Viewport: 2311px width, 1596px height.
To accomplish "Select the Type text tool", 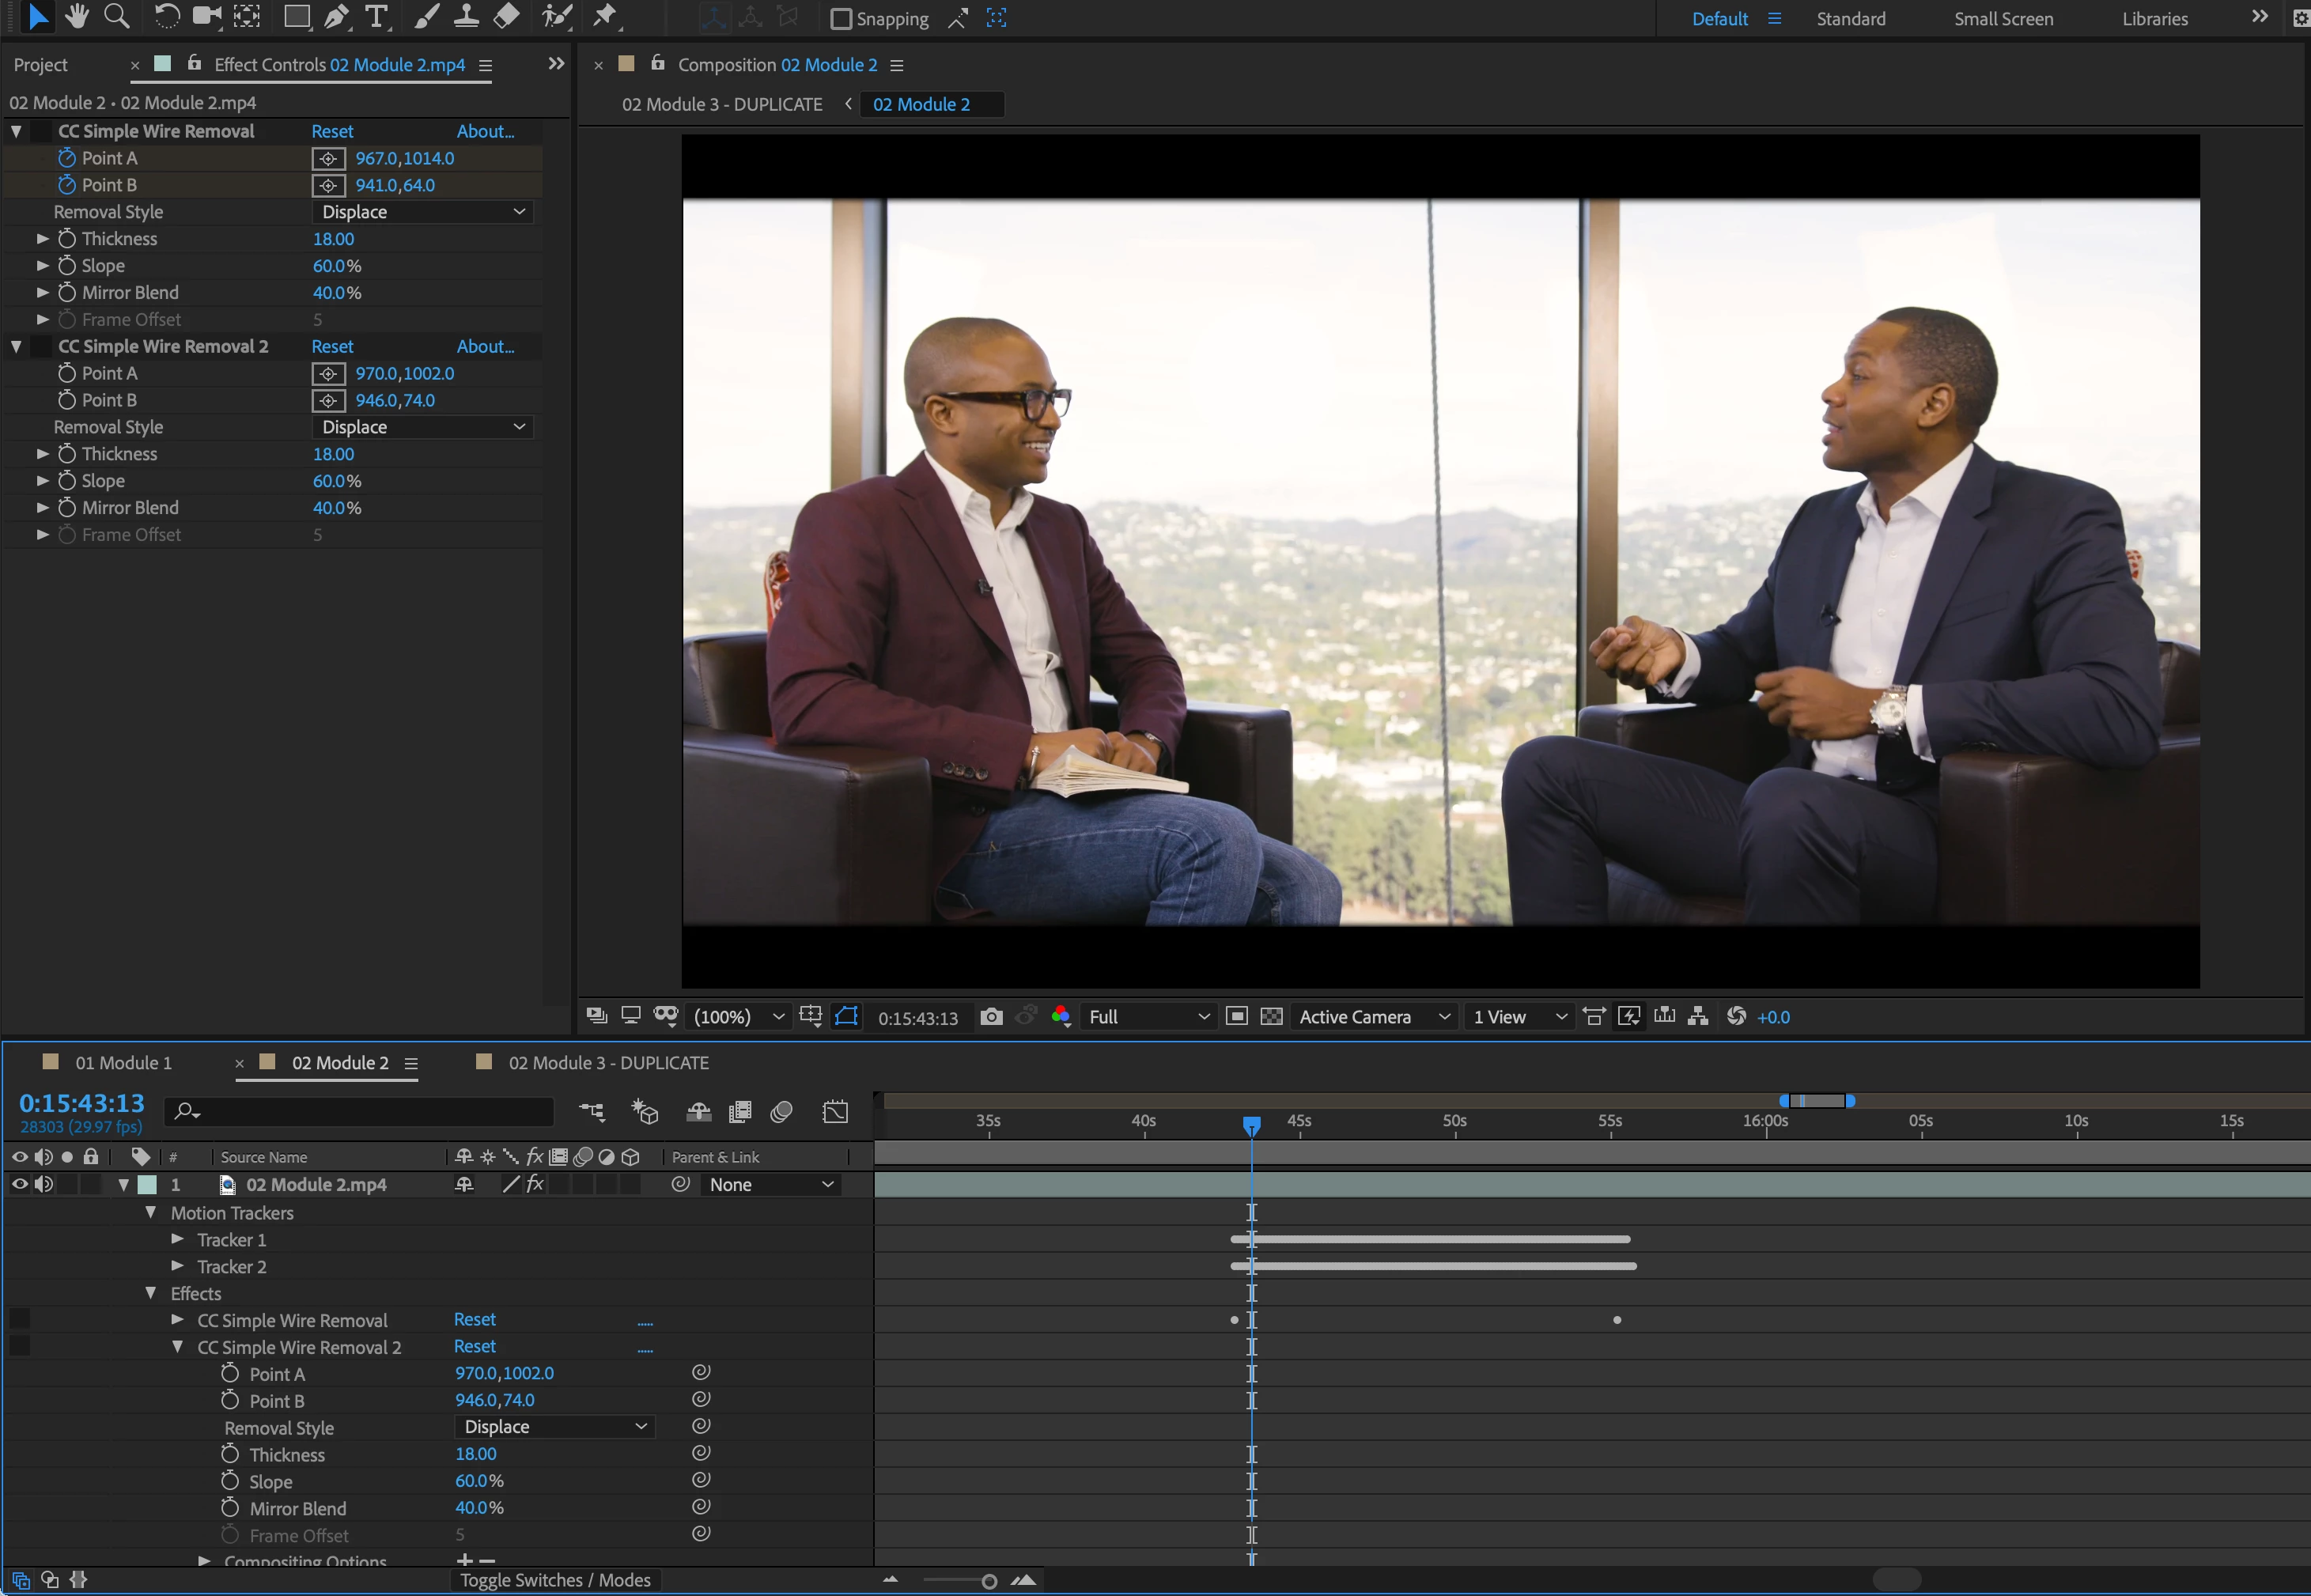I will click(x=376, y=16).
